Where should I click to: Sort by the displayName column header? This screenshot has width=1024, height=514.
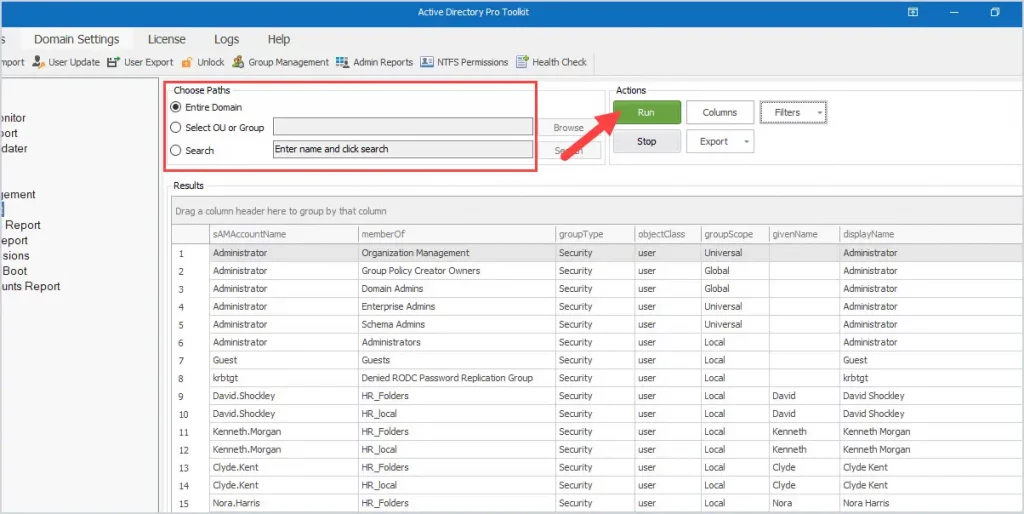(x=931, y=234)
